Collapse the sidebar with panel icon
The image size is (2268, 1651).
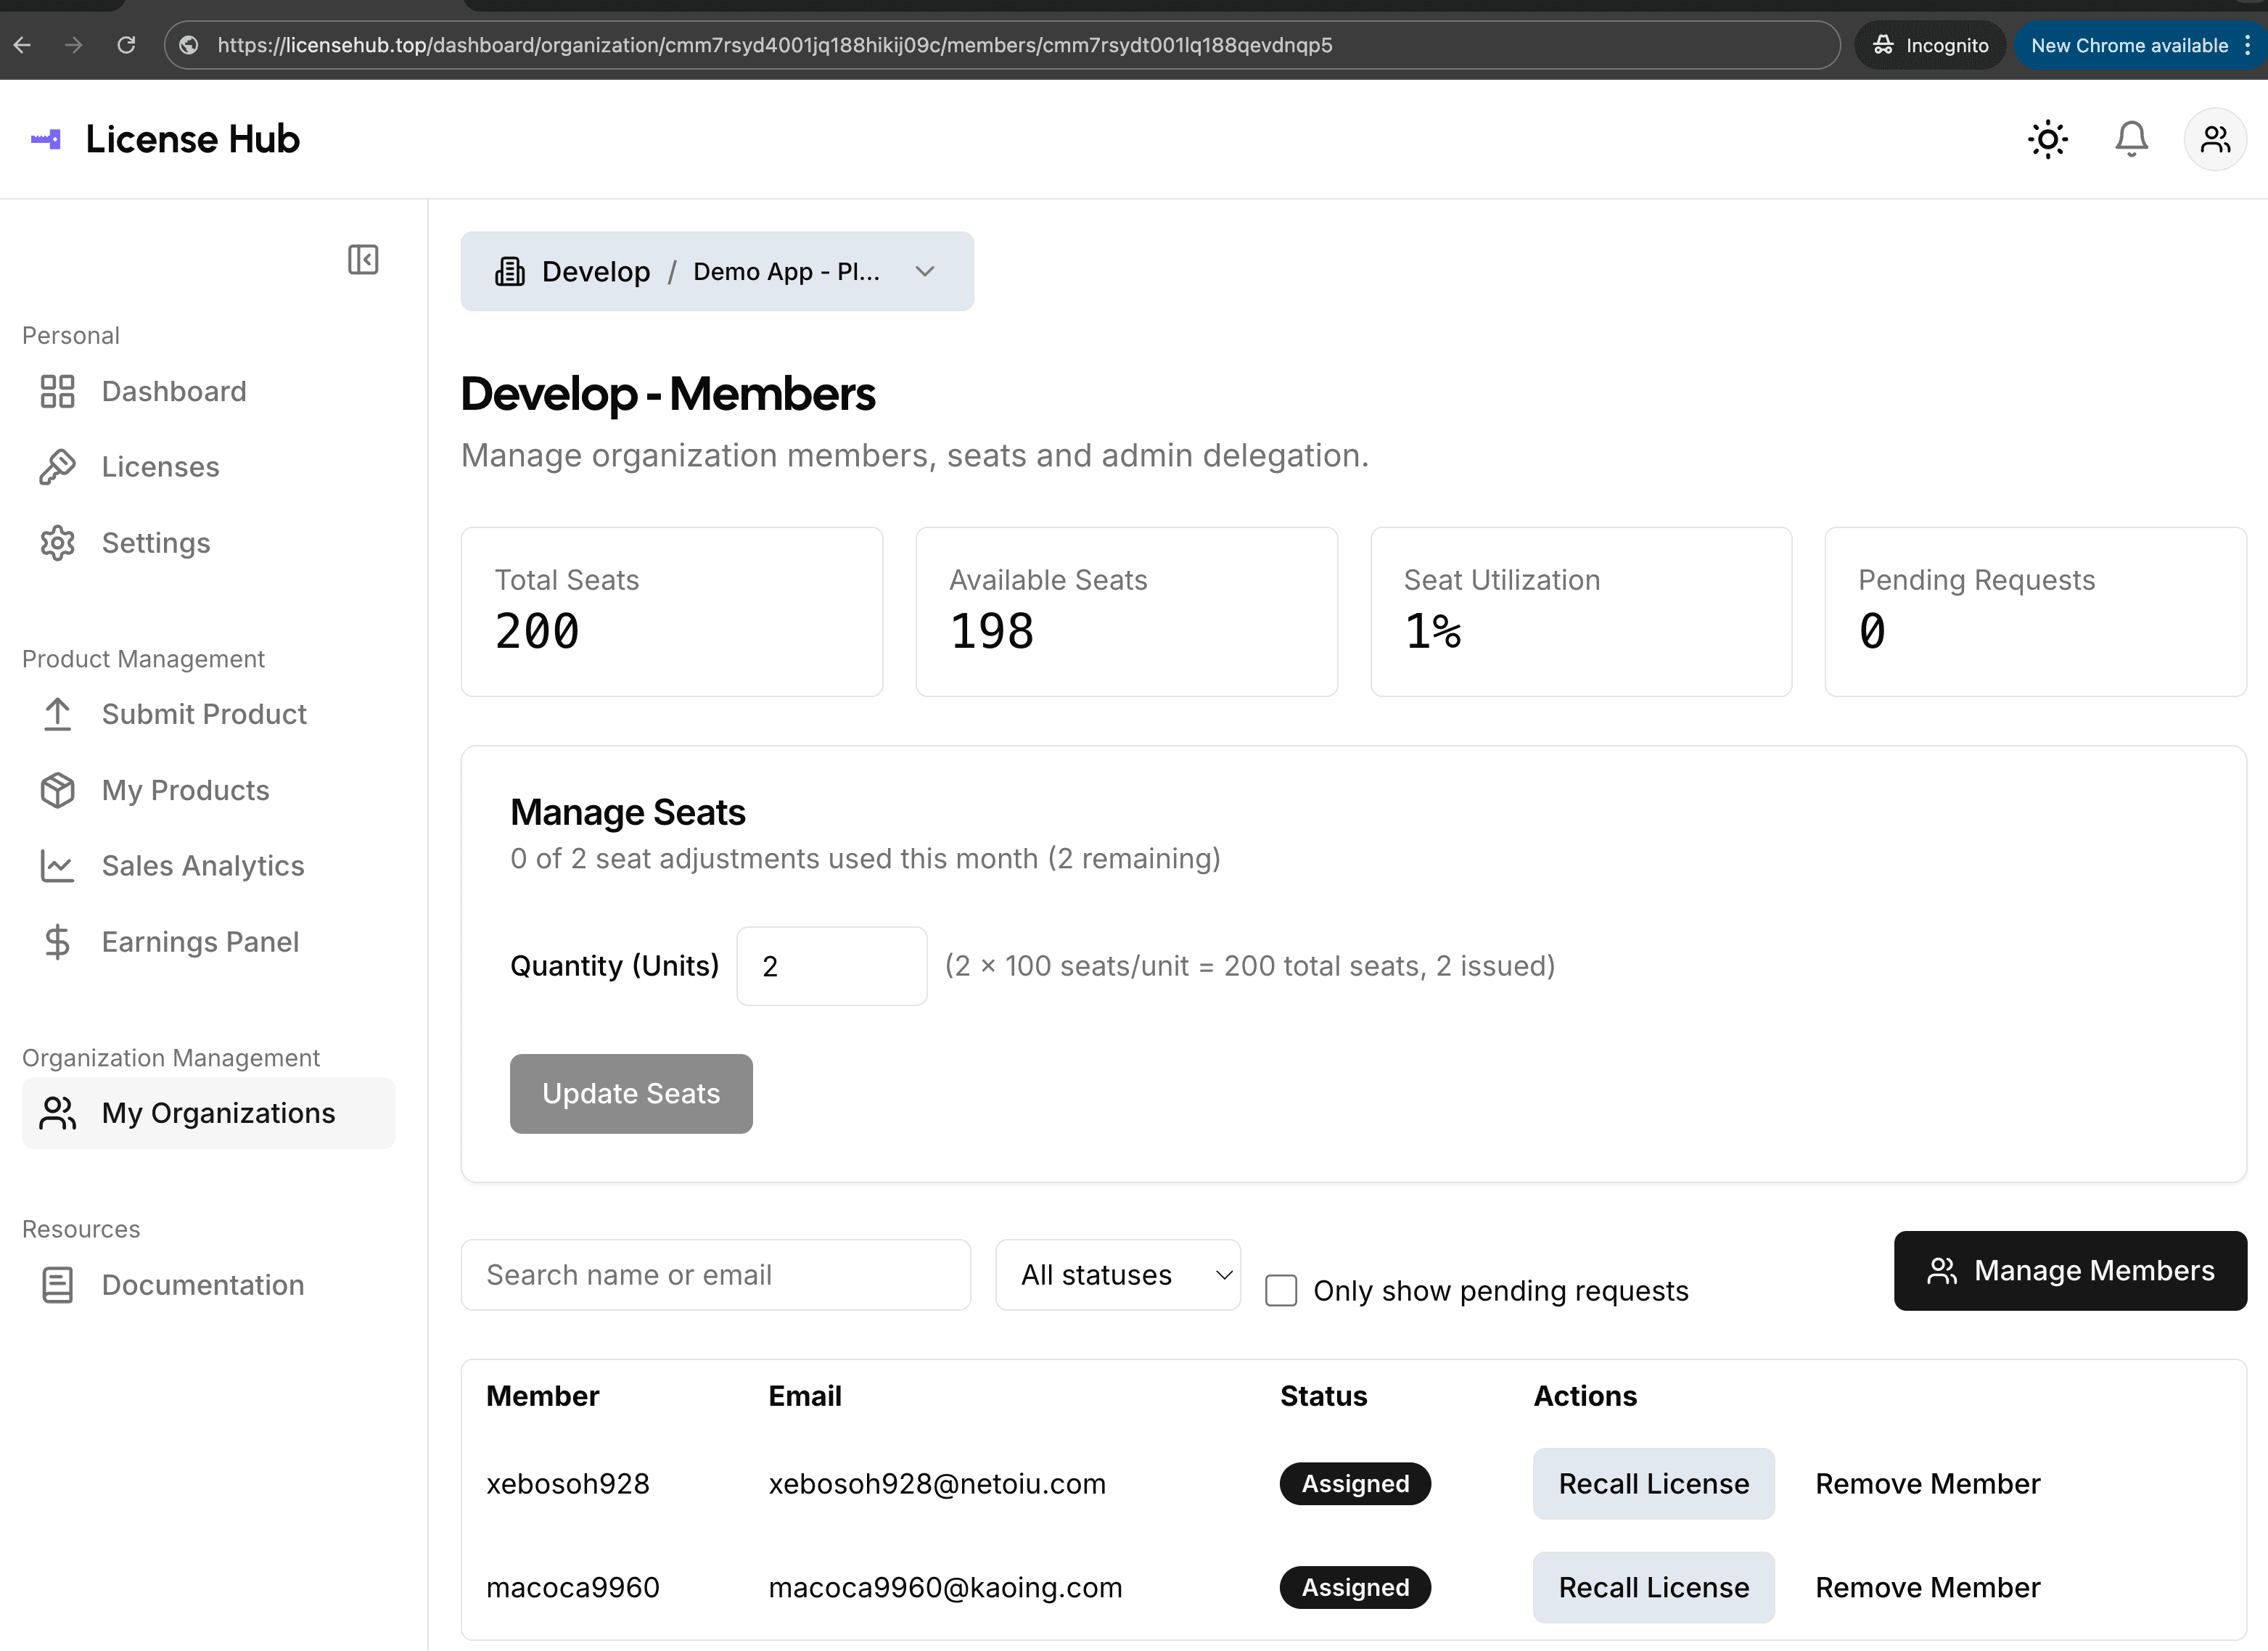[363, 260]
